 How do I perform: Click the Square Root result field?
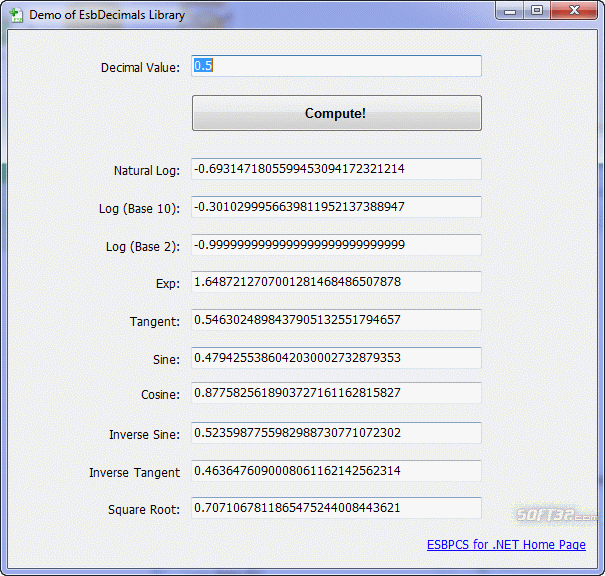tap(336, 508)
